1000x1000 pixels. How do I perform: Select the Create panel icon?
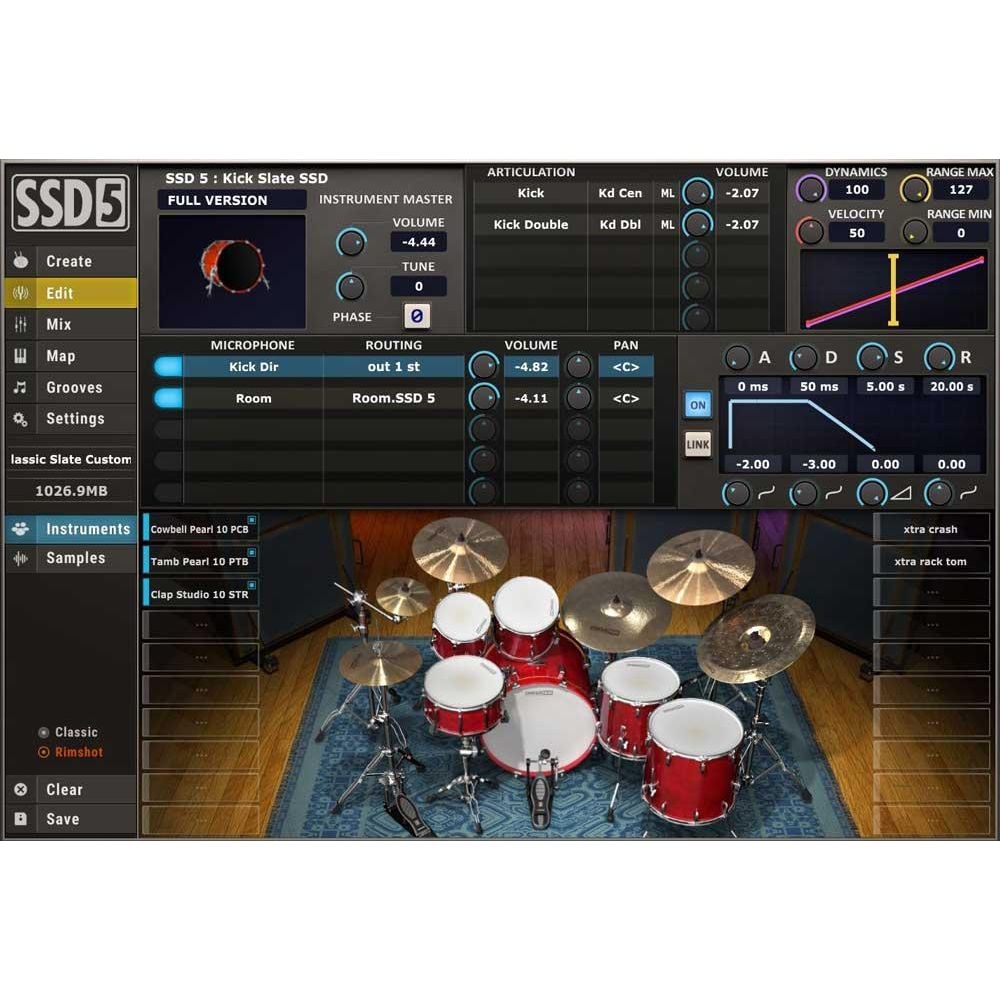coord(21,261)
